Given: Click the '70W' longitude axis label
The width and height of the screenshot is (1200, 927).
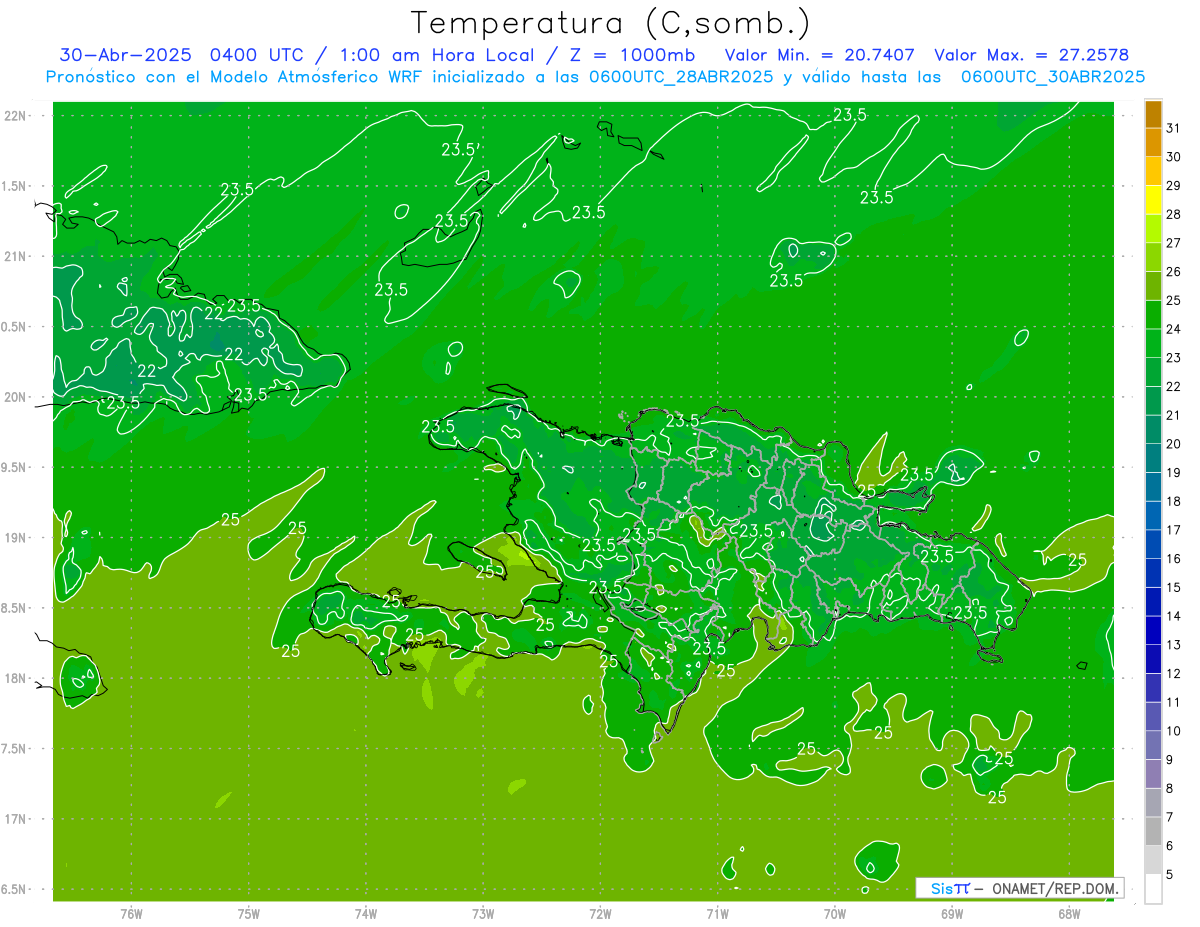Looking at the screenshot, I should (835, 913).
